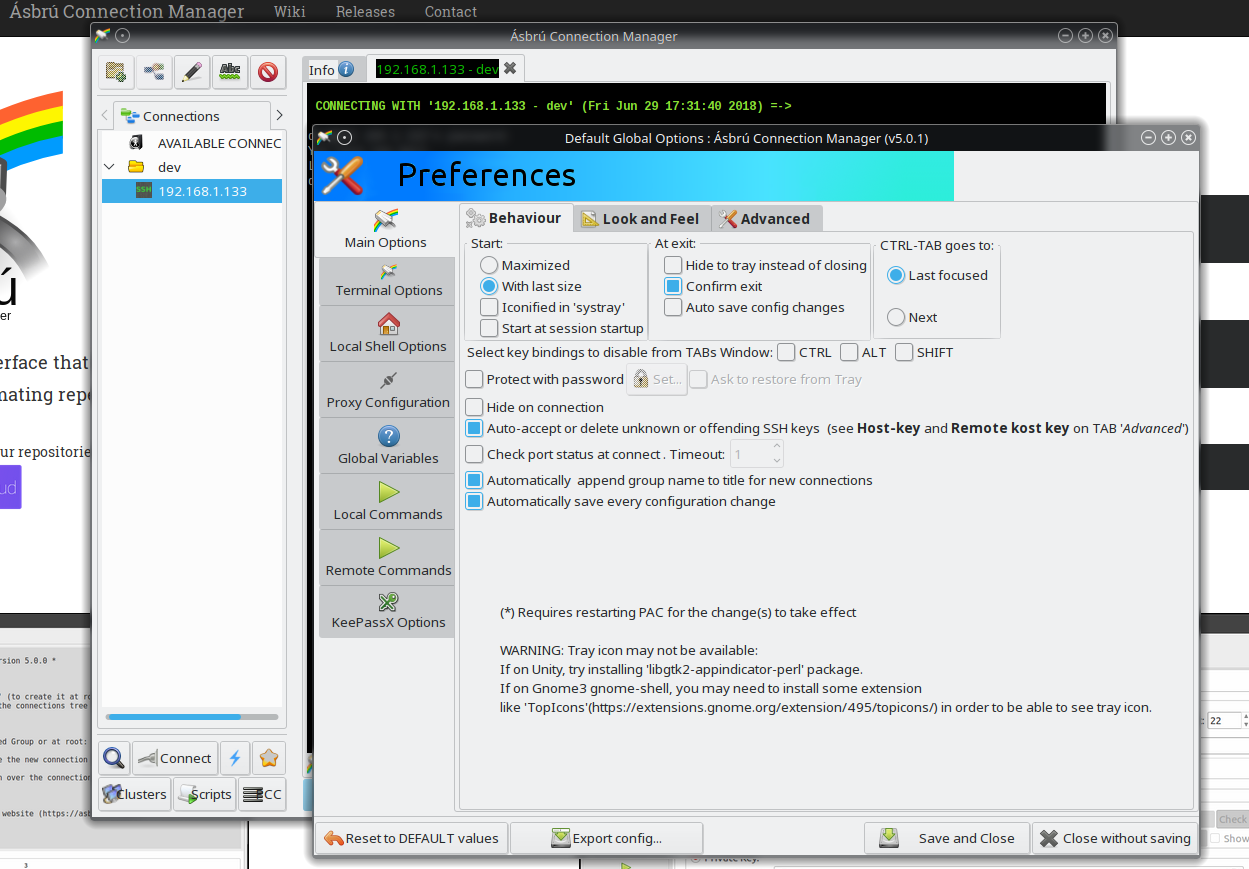
Task: Open the Local Commands panel
Action: pyautogui.click(x=386, y=501)
